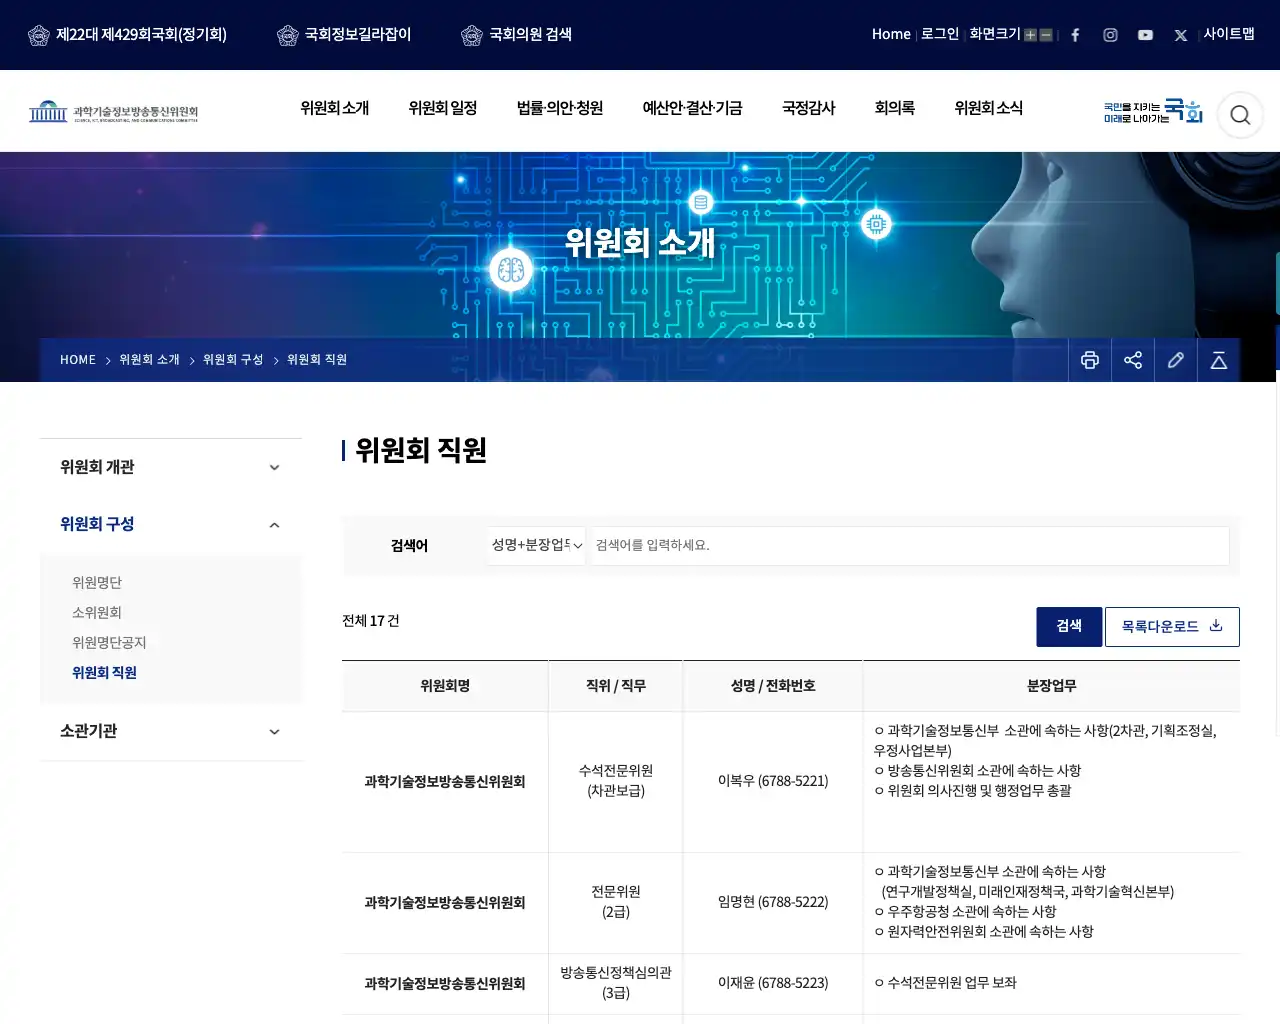1280x1024 pixels.
Task: Open 국회정보길라잡이 link
Action: coord(344,35)
